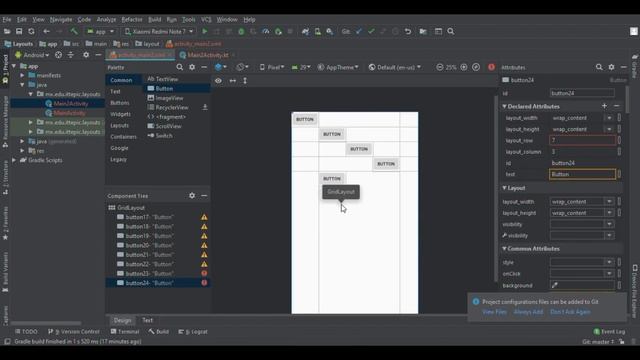Click the zoom to fit screen icon

coord(476,67)
